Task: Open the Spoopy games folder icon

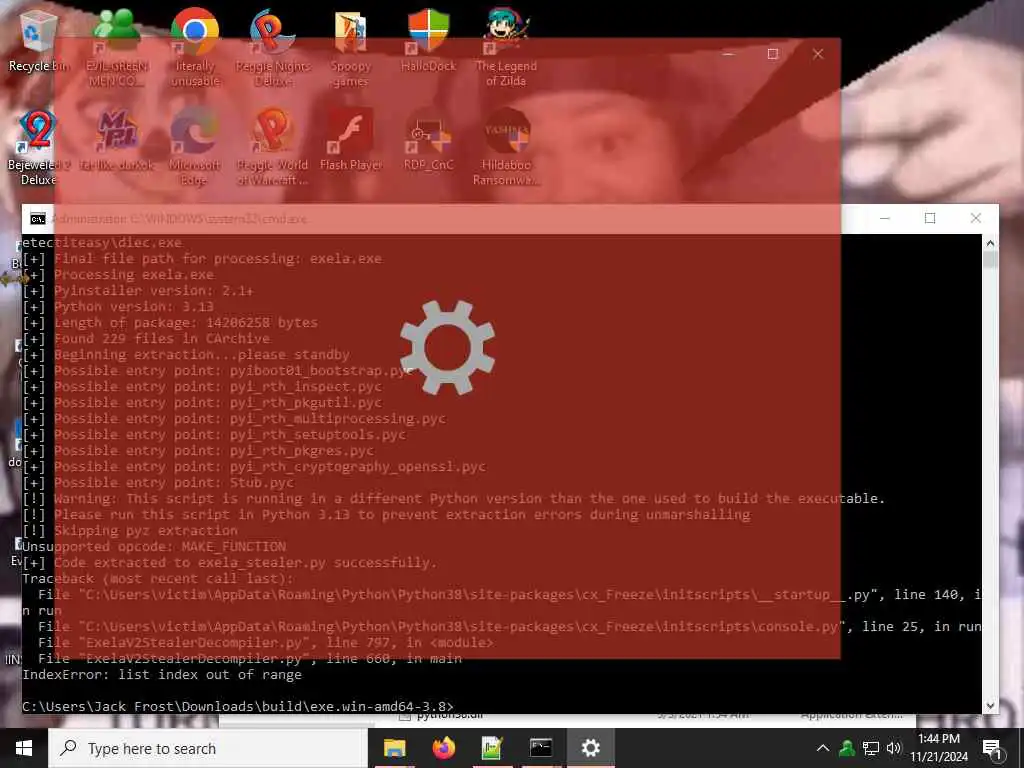Action: point(351,47)
